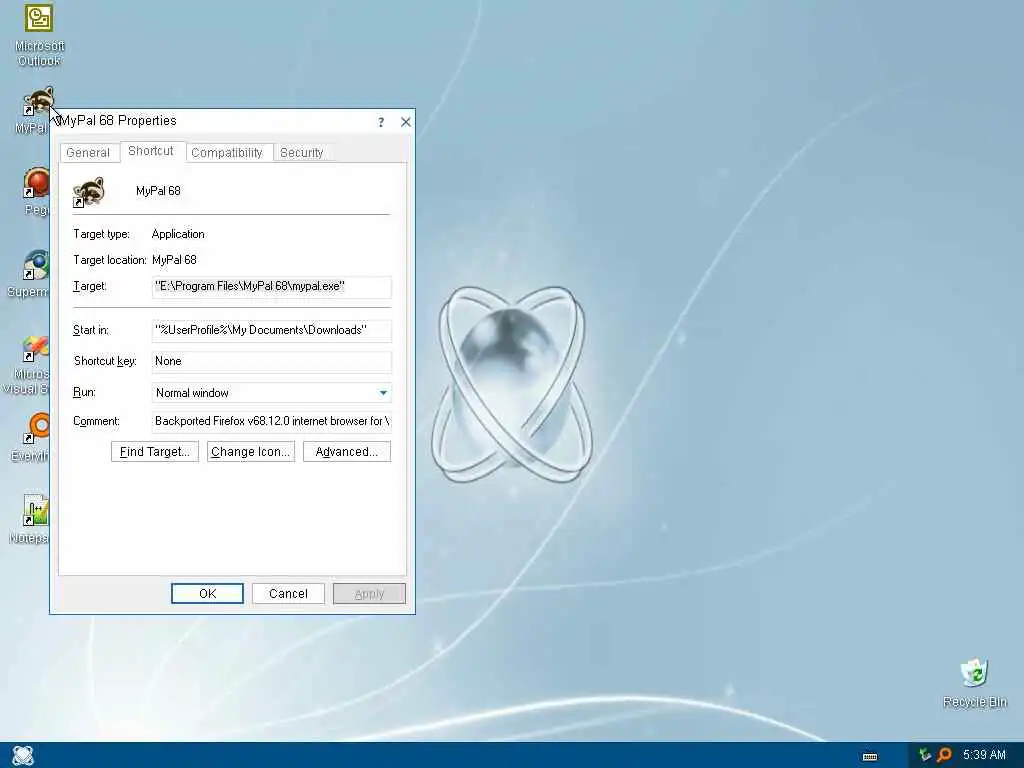Image resolution: width=1024 pixels, height=768 pixels.
Task: Click the Find Target button
Action: click(x=155, y=452)
